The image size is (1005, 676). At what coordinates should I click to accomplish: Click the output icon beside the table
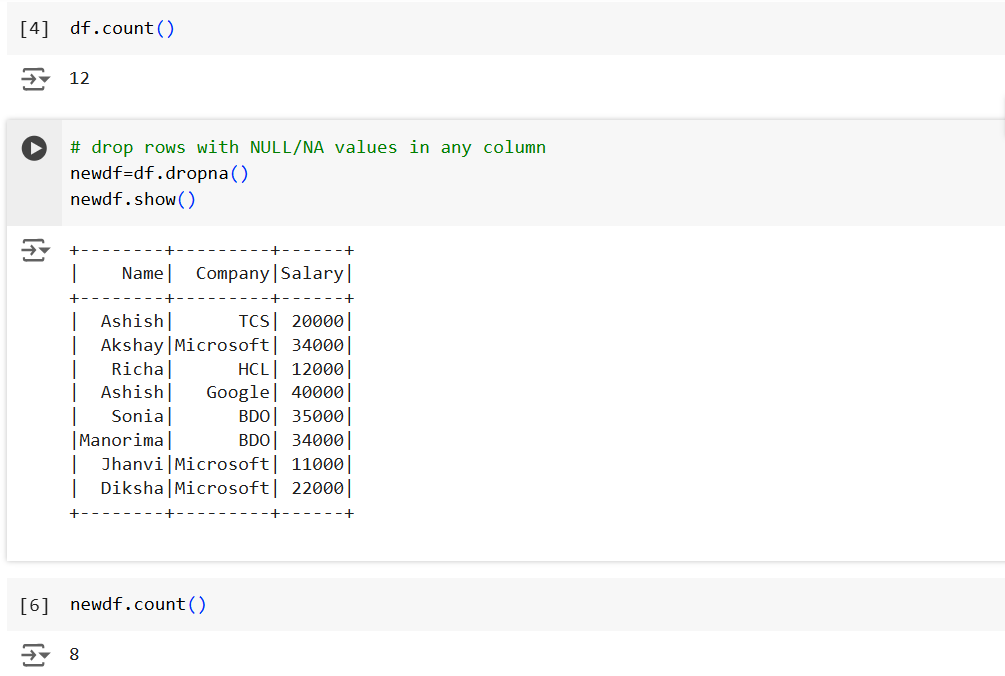coord(34,250)
